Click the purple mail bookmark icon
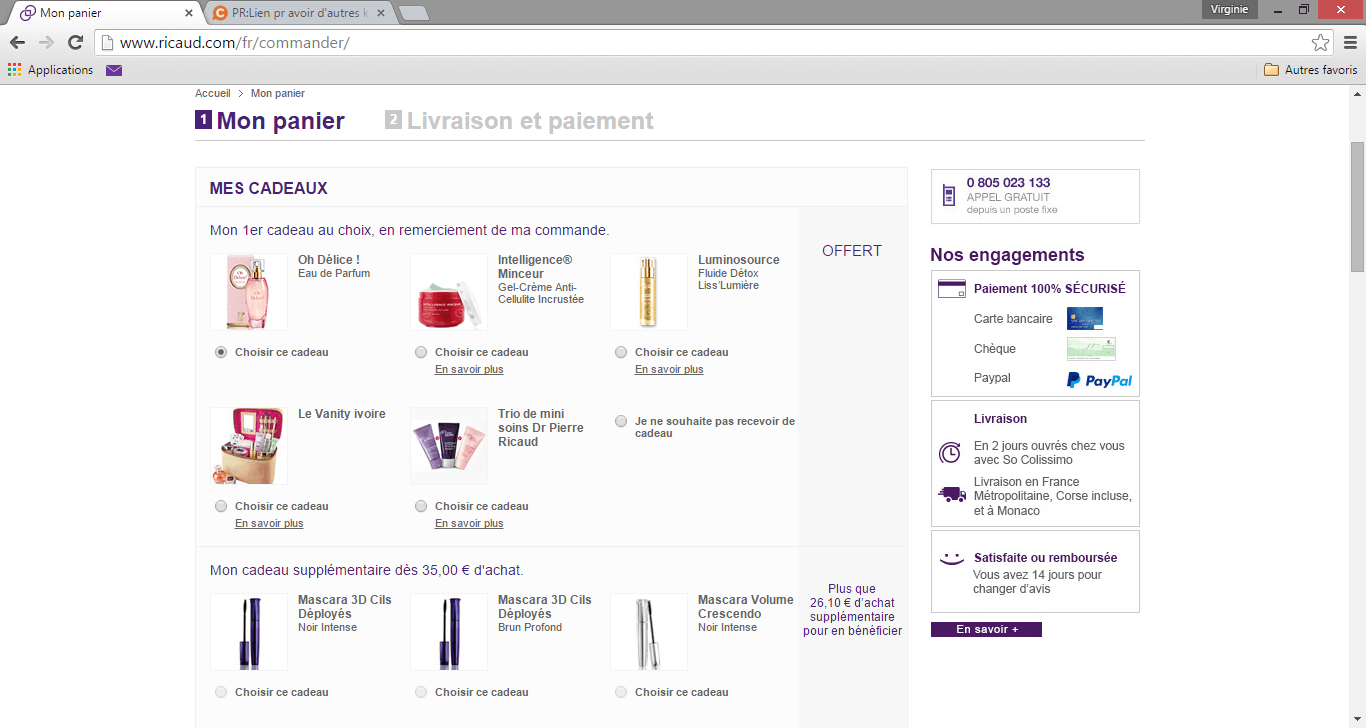The image size is (1366, 728). [114, 70]
